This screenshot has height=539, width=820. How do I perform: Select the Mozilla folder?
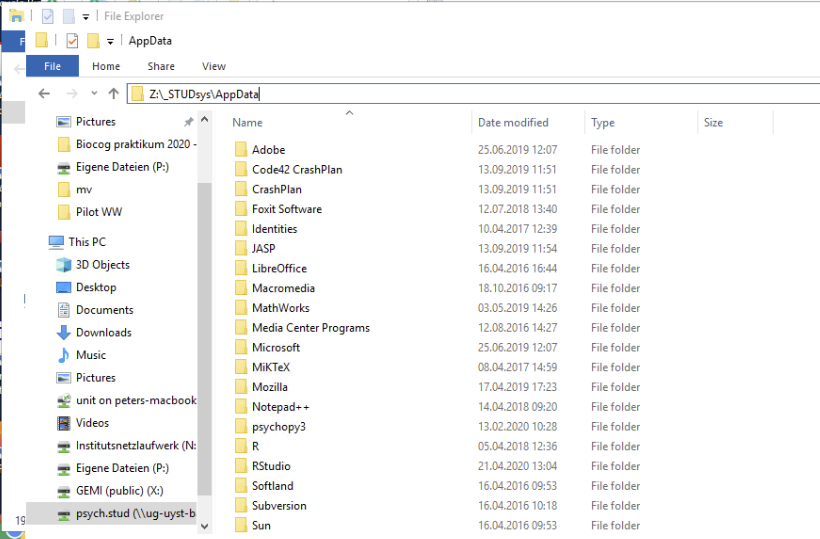[269, 387]
